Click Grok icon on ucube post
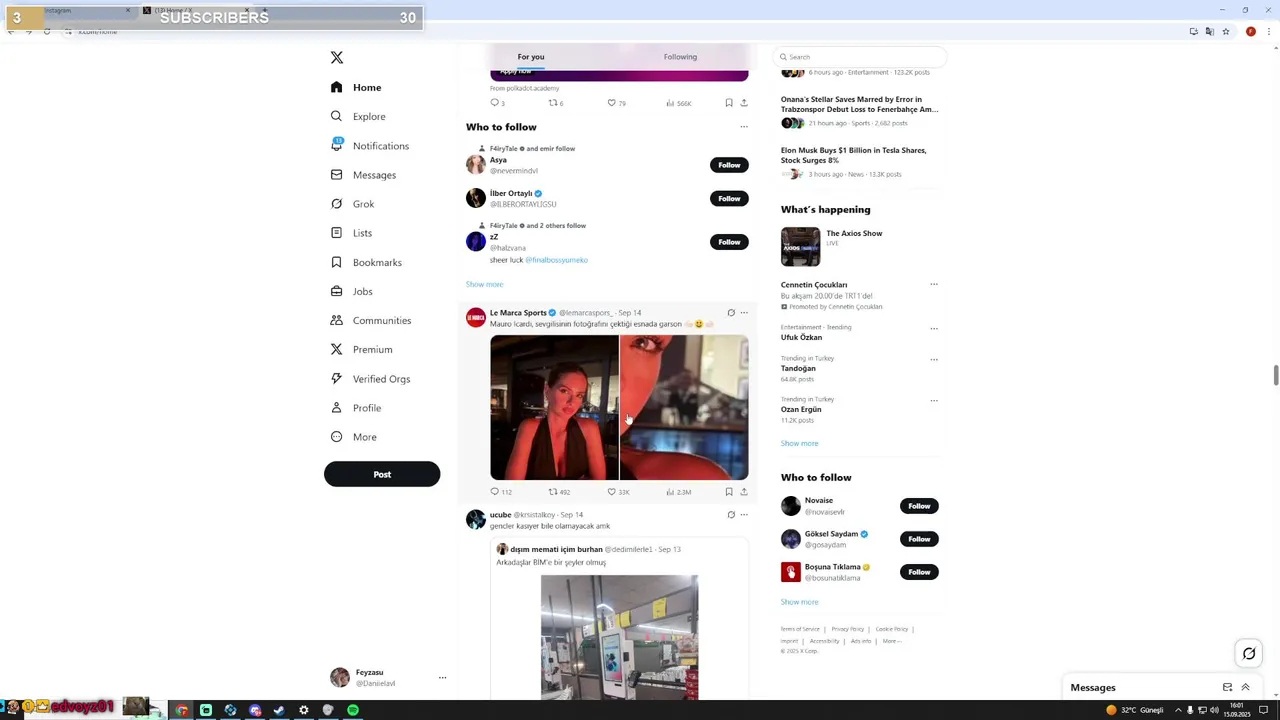 (731, 515)
